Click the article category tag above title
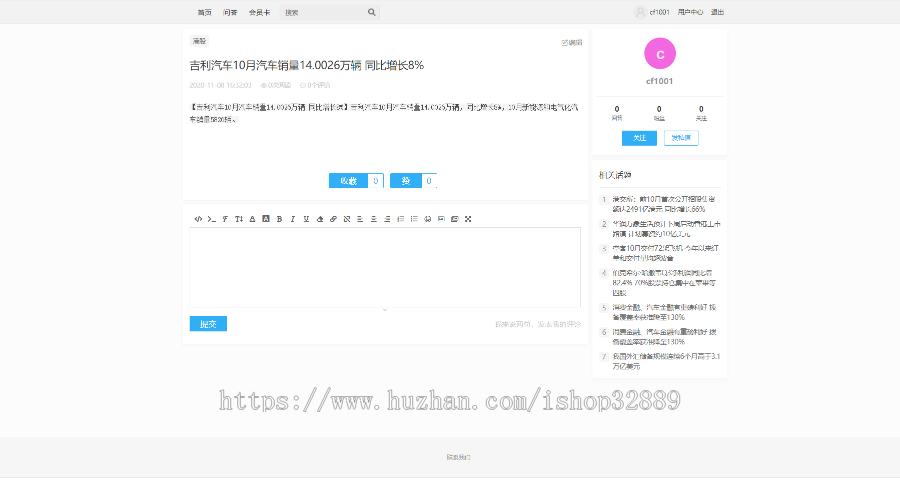Screen dimensions: 900x480 [x=199, y=41]
